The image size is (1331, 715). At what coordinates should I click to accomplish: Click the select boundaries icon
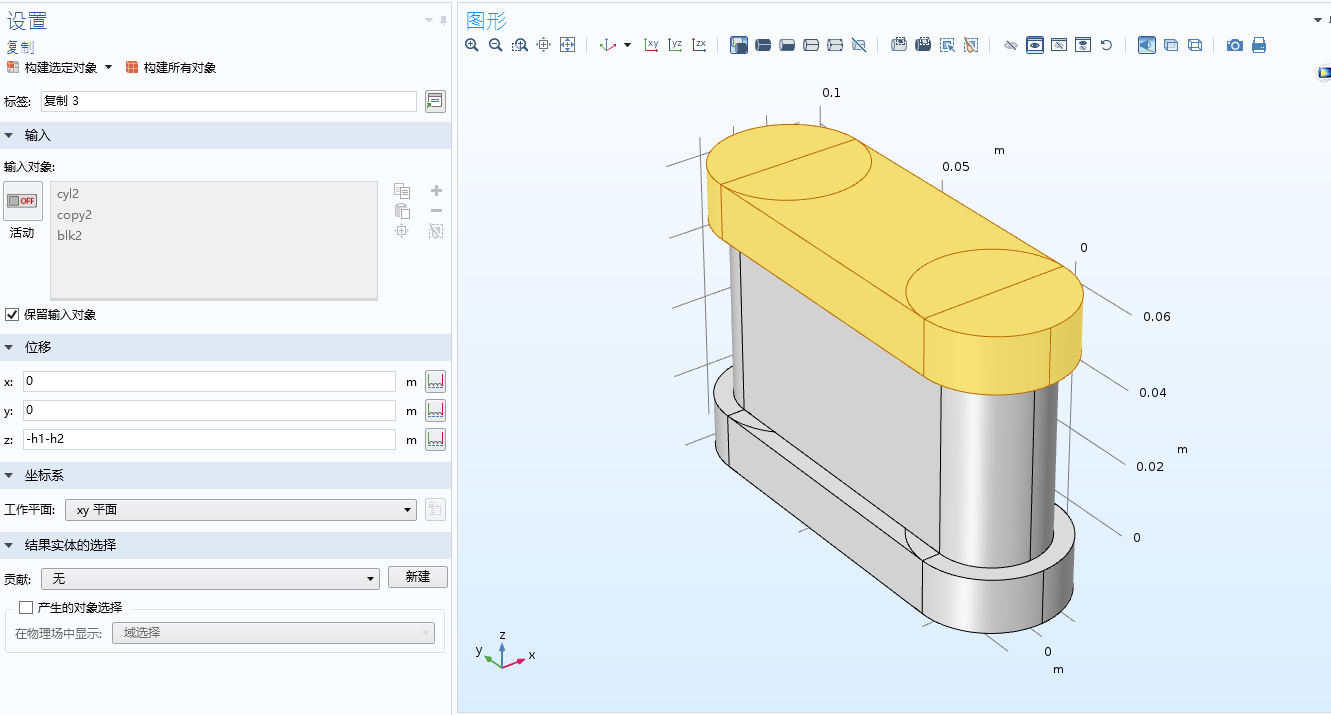click(x=787, y=45)
